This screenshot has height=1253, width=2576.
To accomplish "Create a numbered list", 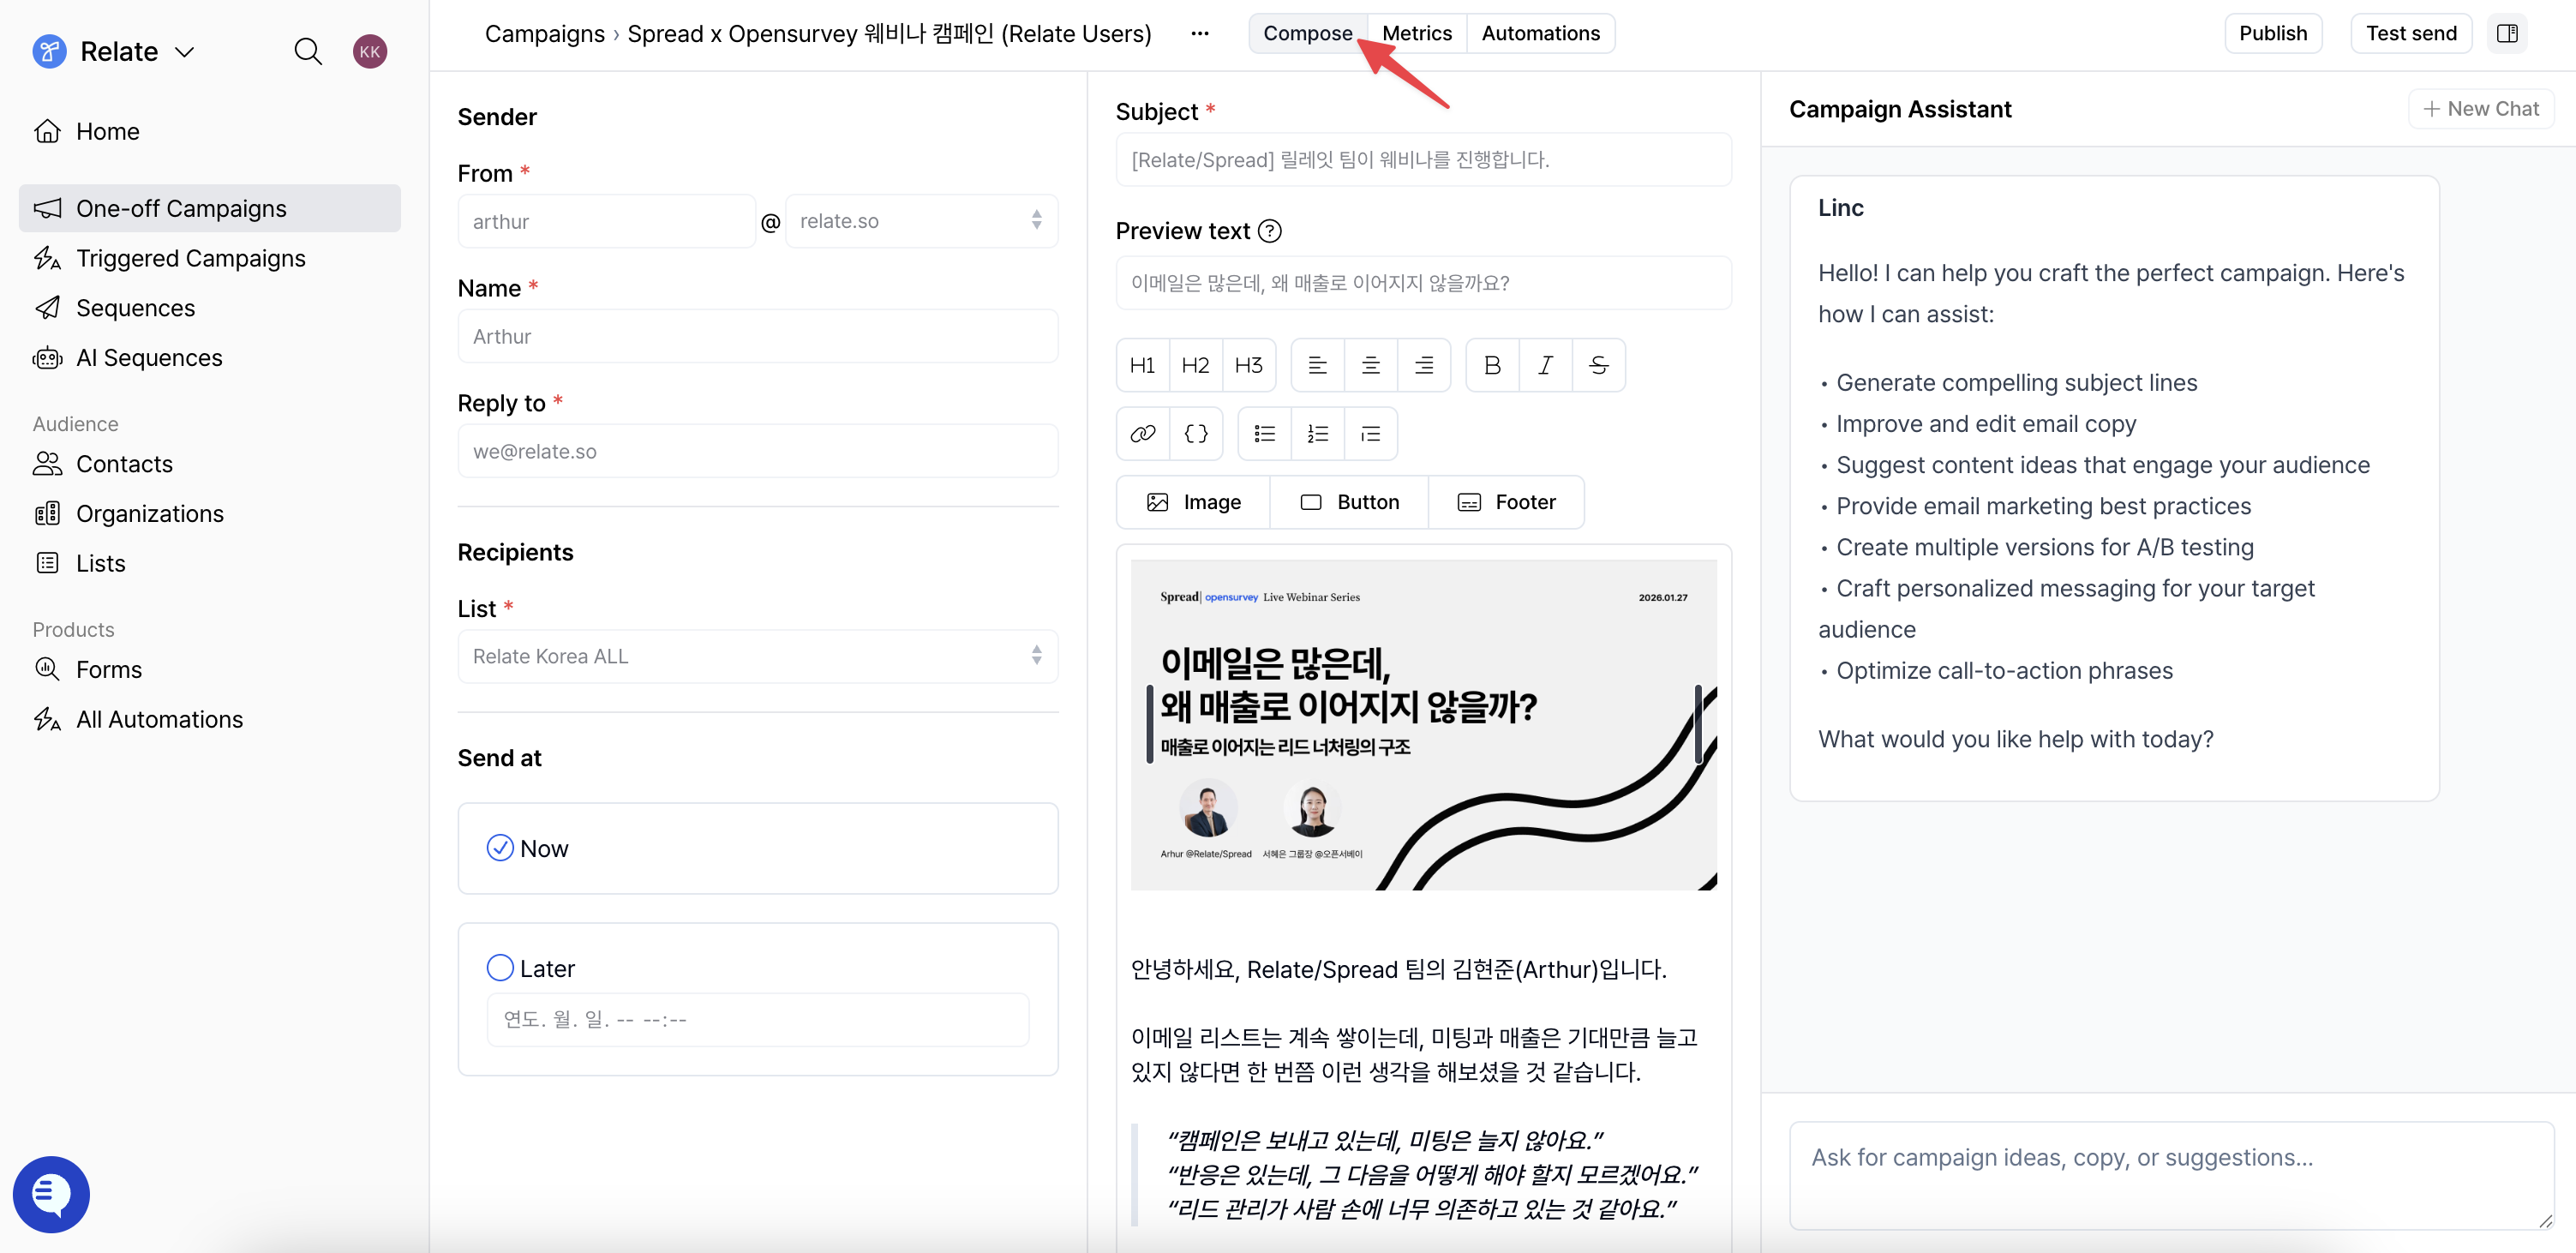I will click(x=1317, y=433).
